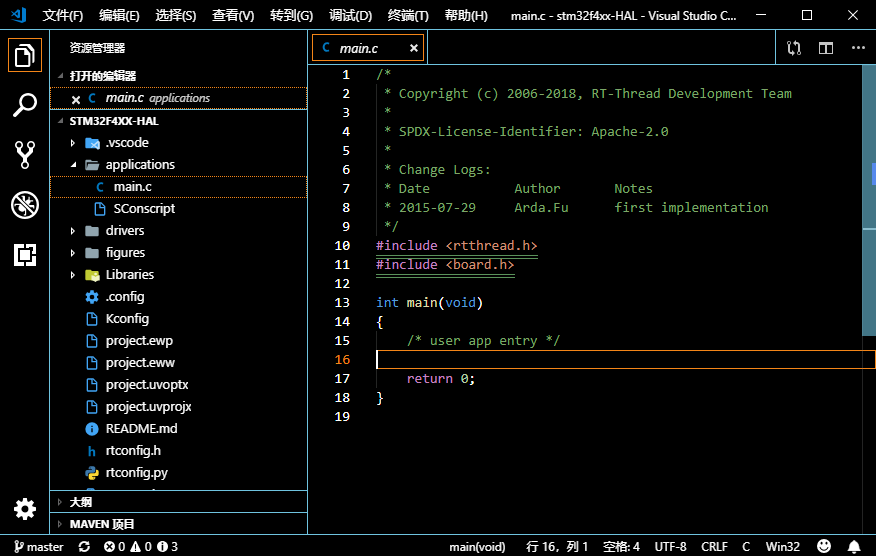Open the Source Control view

(25, 155)
